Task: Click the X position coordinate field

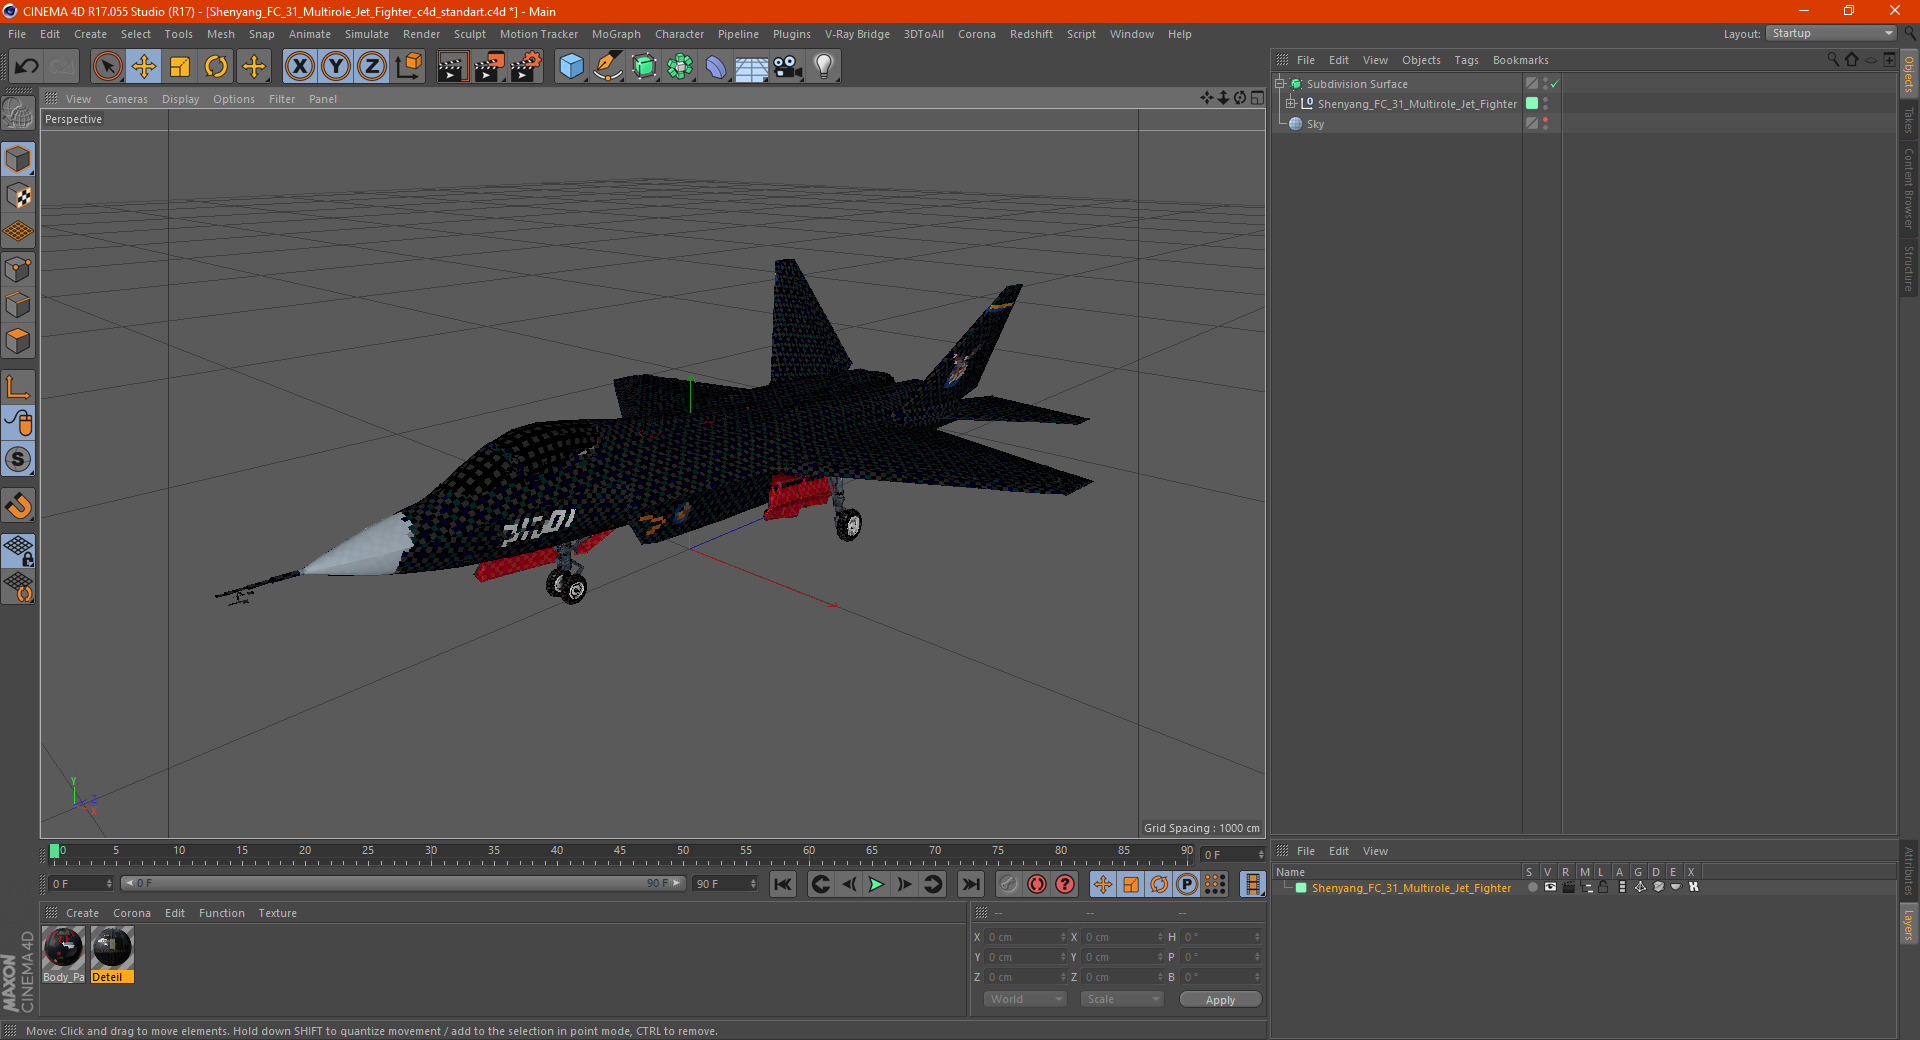Action: coord(1025,937)
